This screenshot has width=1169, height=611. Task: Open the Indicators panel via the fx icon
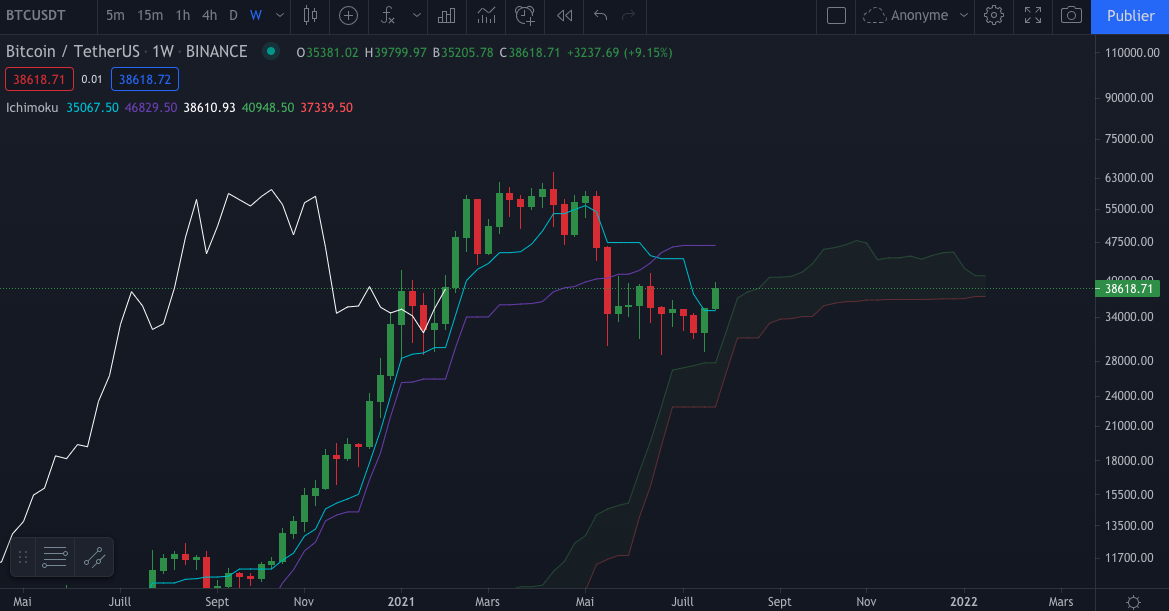pyautogui.click(x=387, y=17)
